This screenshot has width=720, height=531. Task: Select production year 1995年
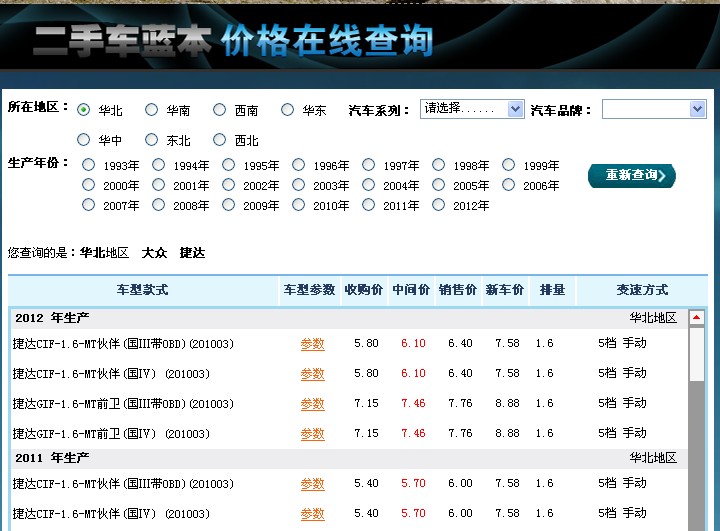coord(228,165)
